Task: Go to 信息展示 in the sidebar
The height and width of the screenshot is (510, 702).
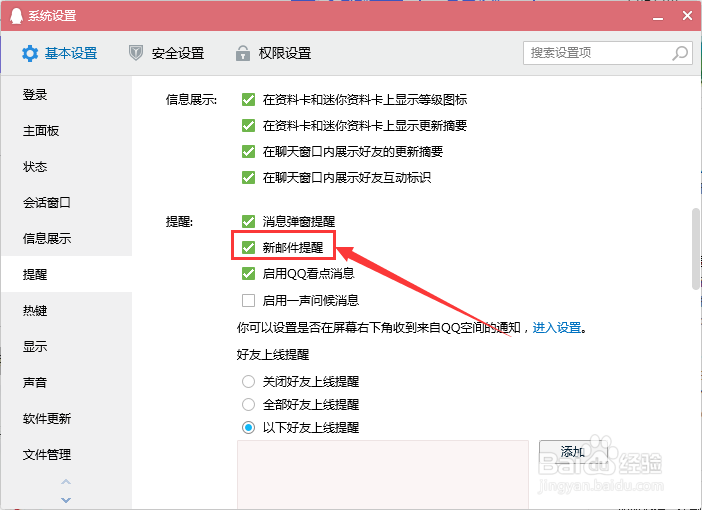Action: tap(66, 238)
